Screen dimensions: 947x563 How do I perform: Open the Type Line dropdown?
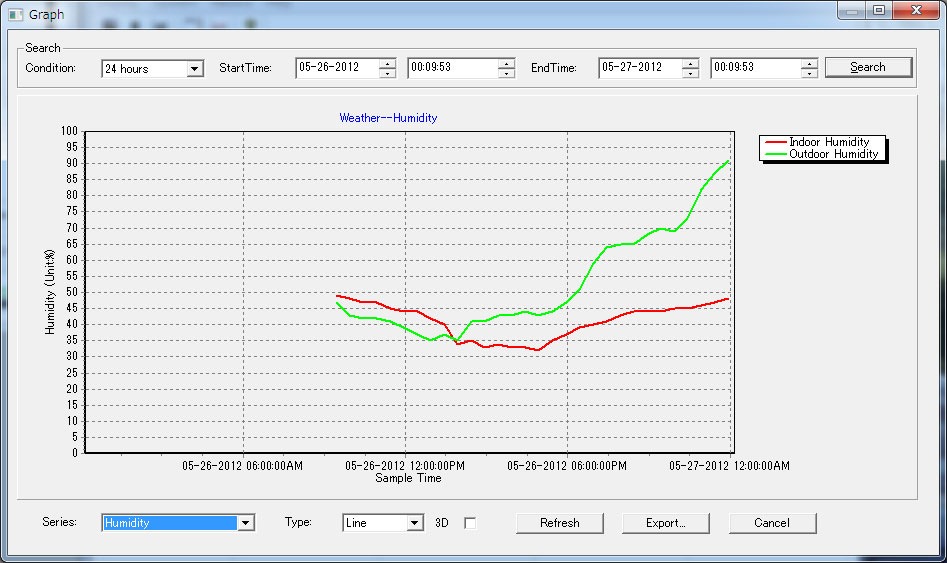tap(414, 523)
